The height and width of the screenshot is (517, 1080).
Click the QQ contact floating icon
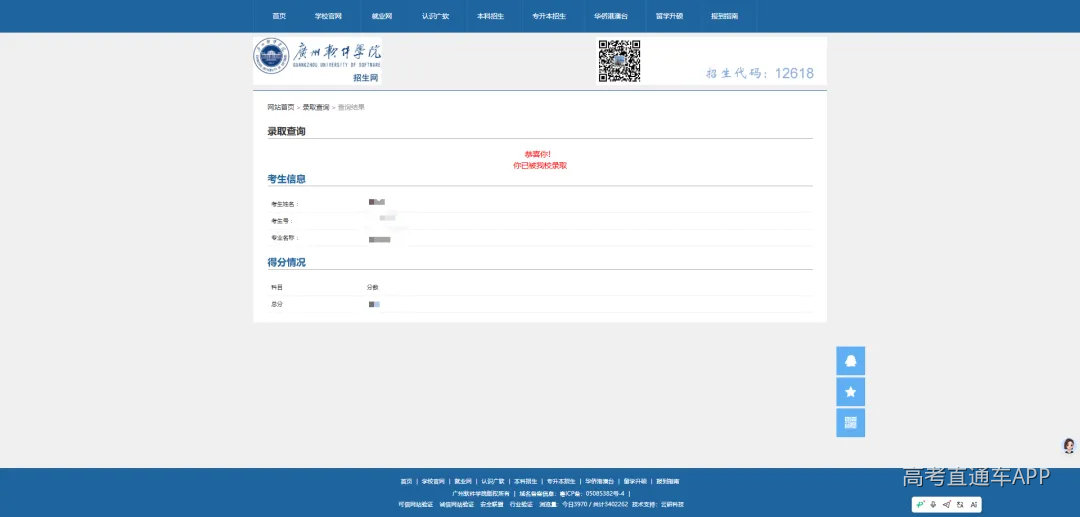point(851,361)
